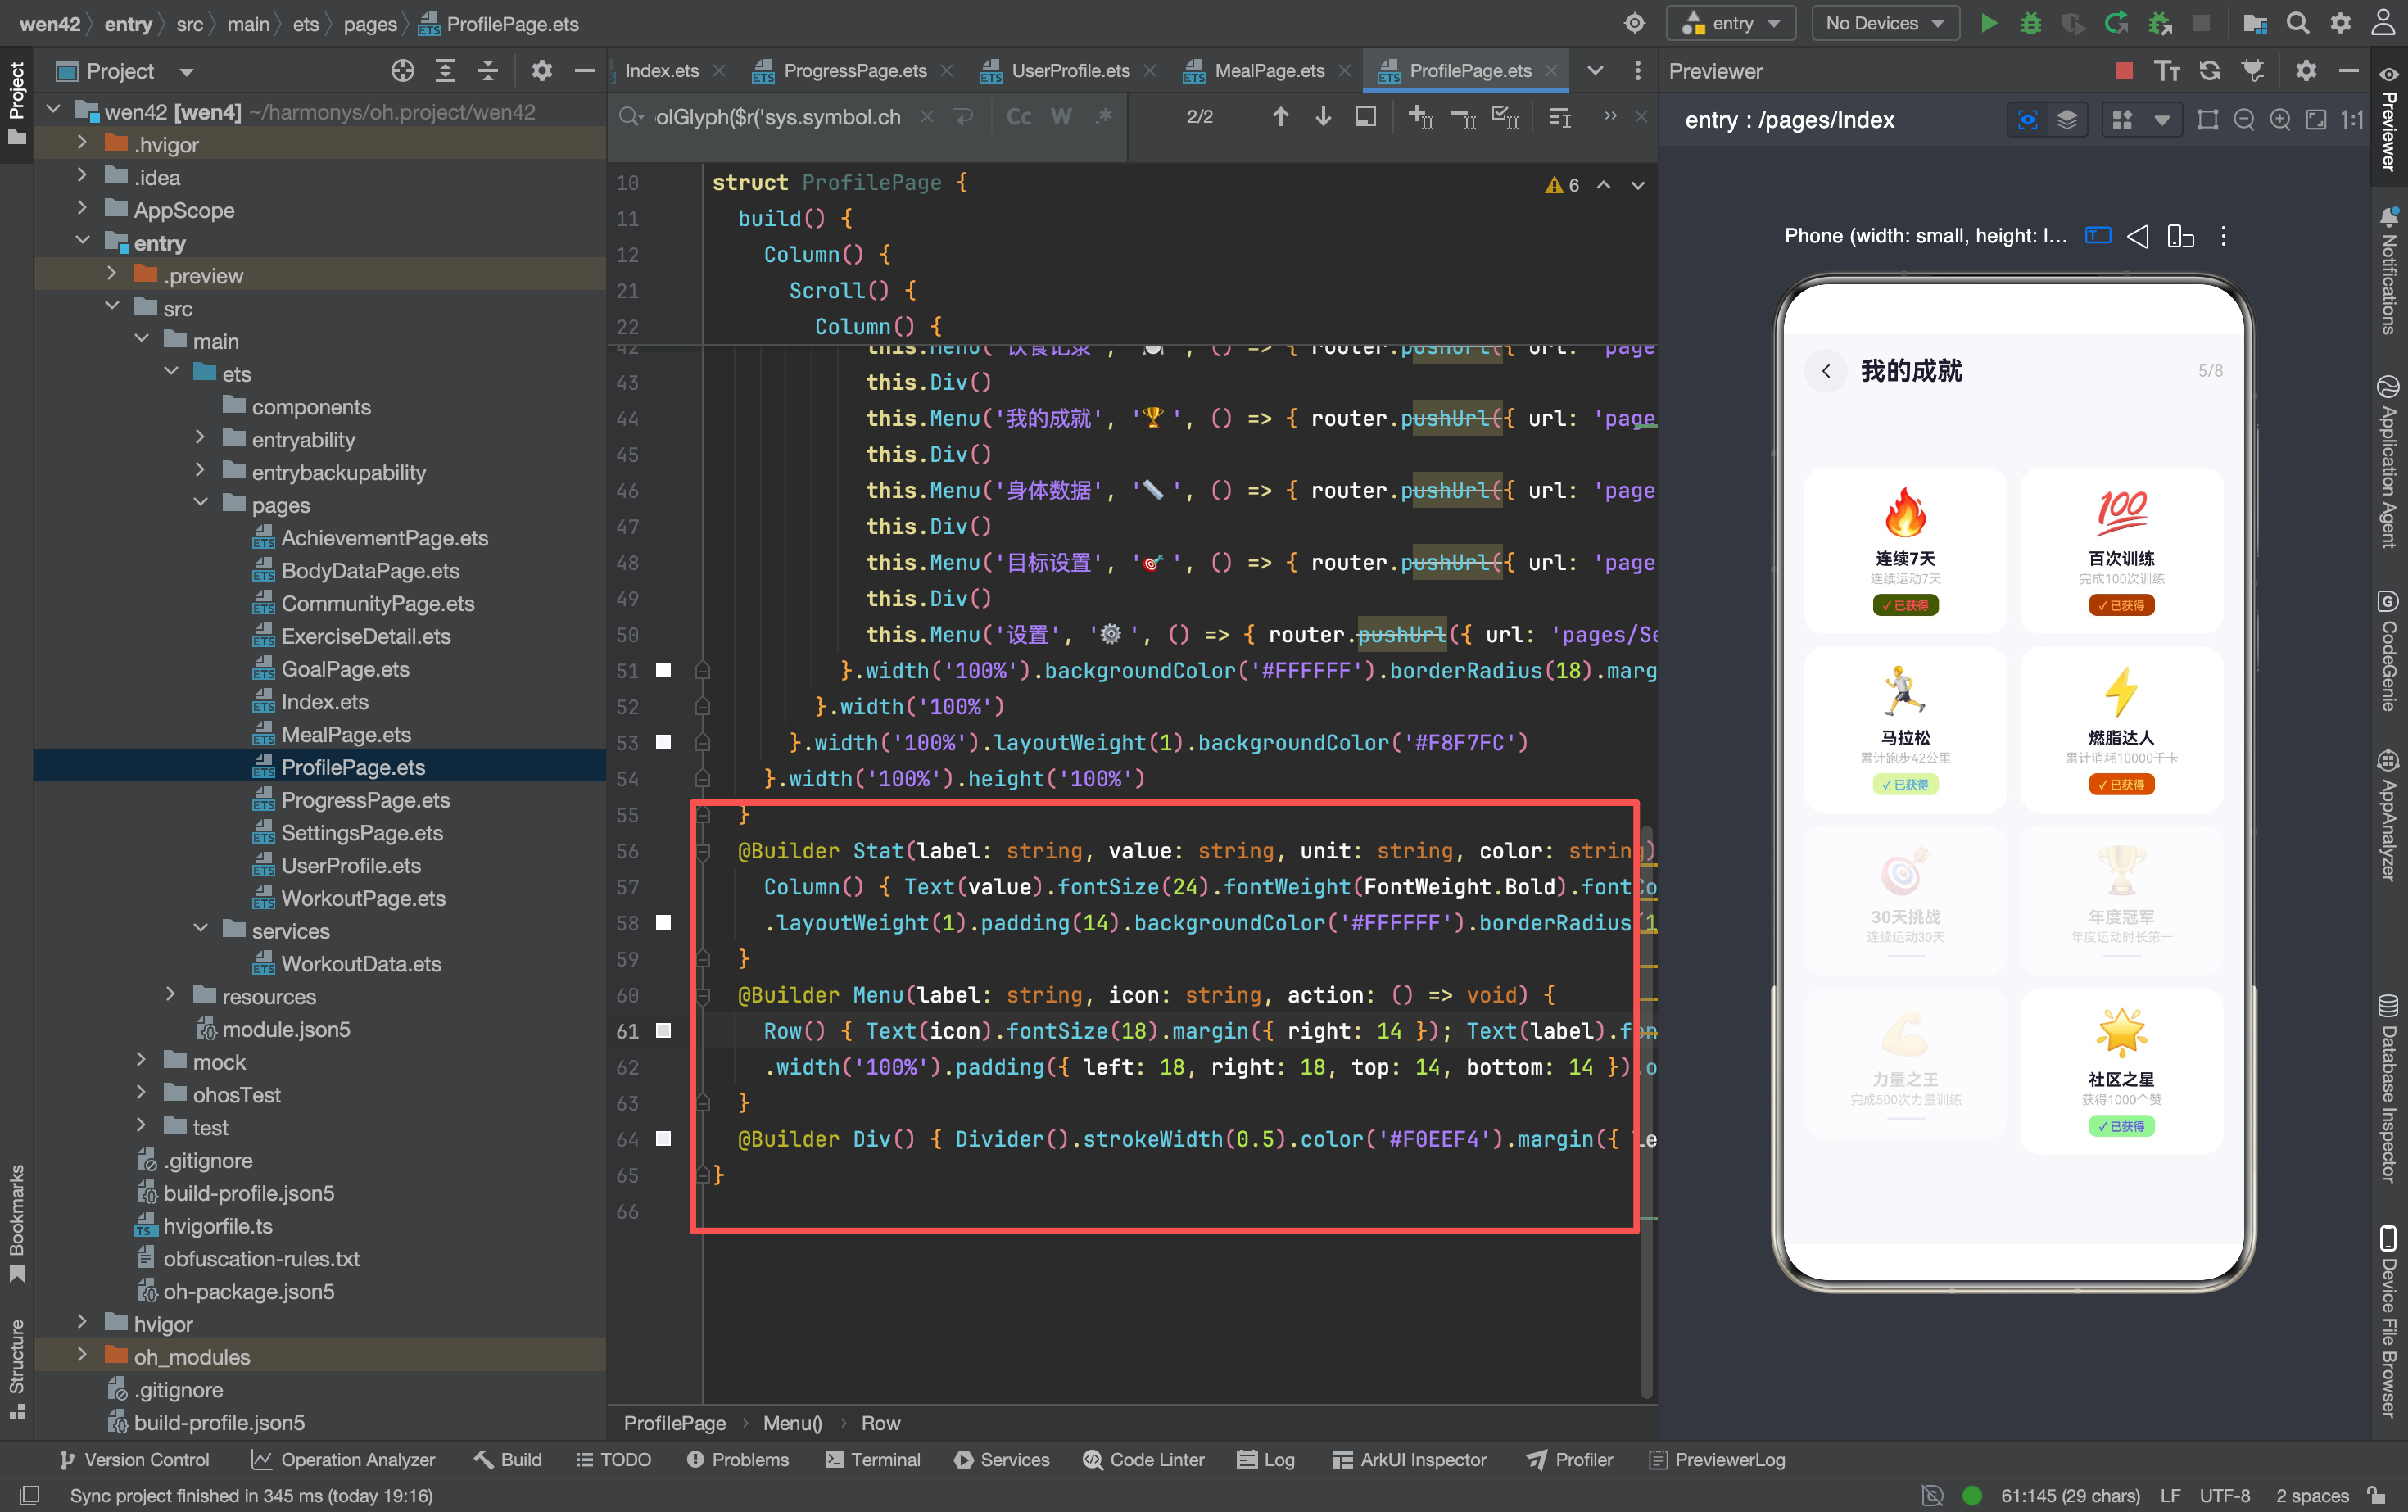Go to previous search occurrence
Screen dimensions: 2408x1512
[1280, 117]
